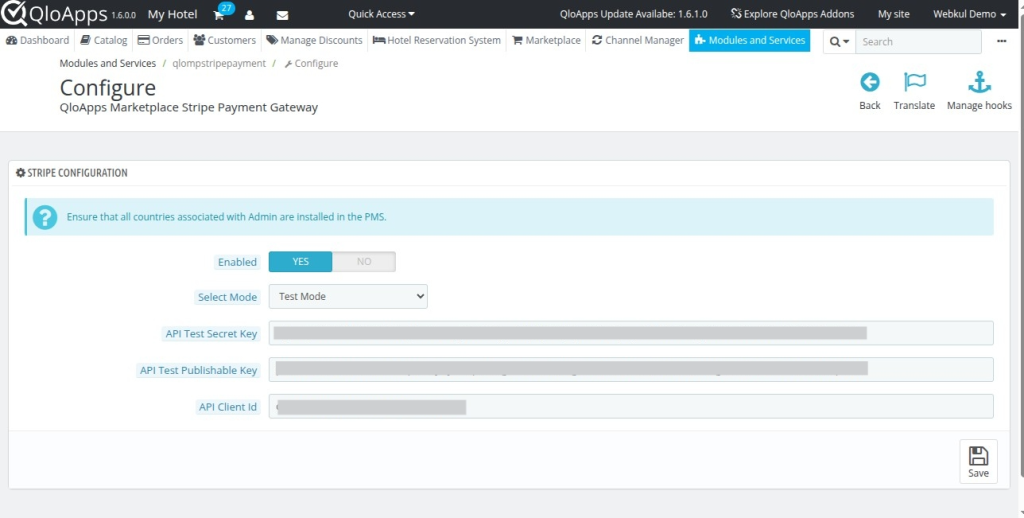The width and height of the screenshot is (1024, 518).
Task: Select the Modules and Services tab
Action: [750, 40]
